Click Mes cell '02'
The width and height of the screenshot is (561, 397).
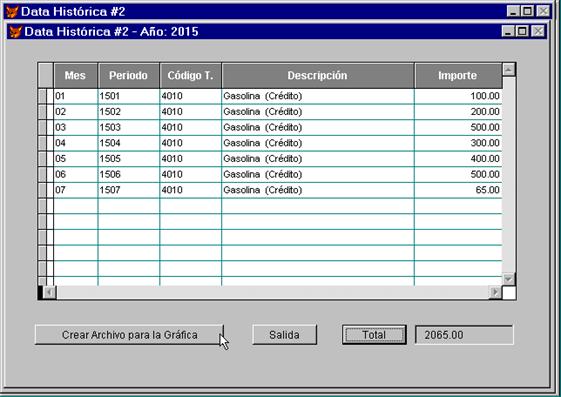click(75, 112)
